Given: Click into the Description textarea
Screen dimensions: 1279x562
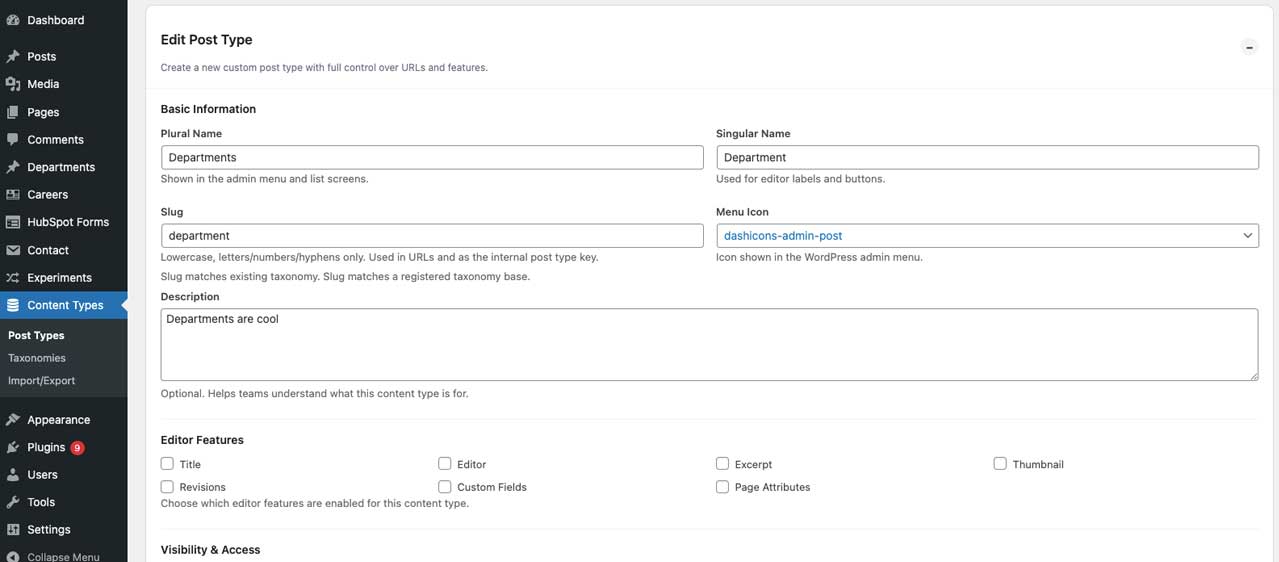Looking at the screenshot, I should (709, 344).
